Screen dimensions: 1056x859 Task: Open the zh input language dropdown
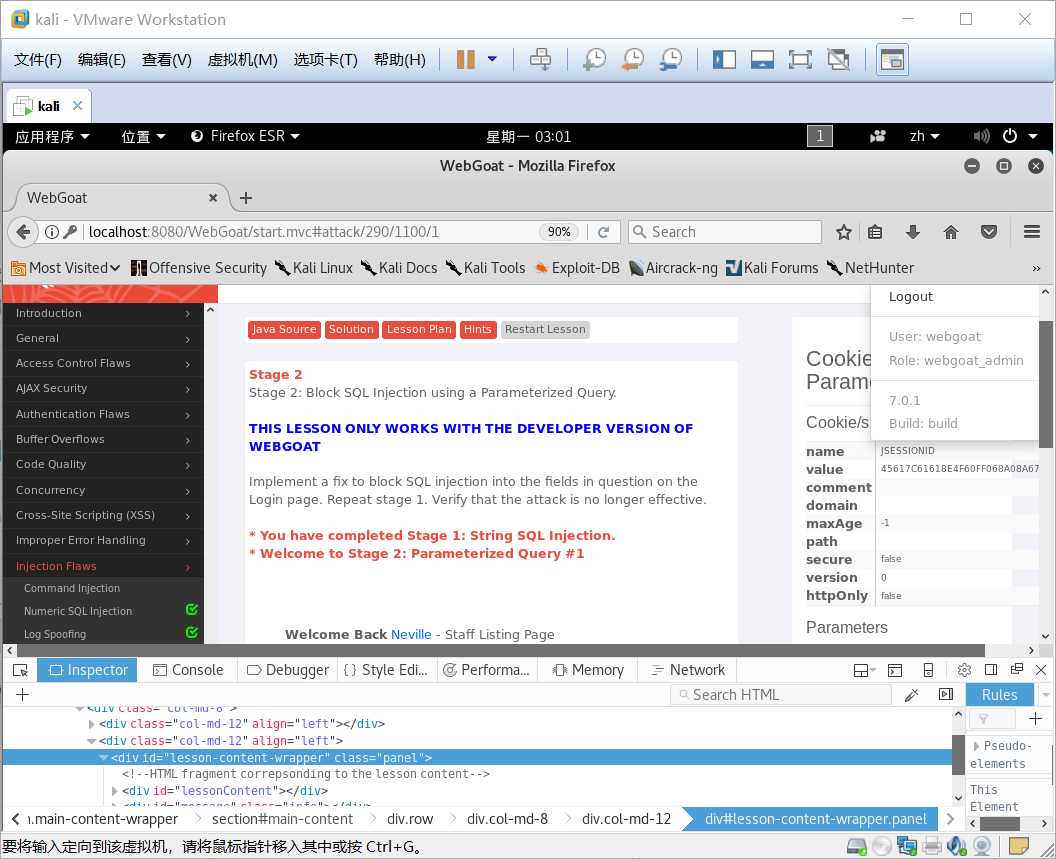pyautogui.click(x=924, y=136)
